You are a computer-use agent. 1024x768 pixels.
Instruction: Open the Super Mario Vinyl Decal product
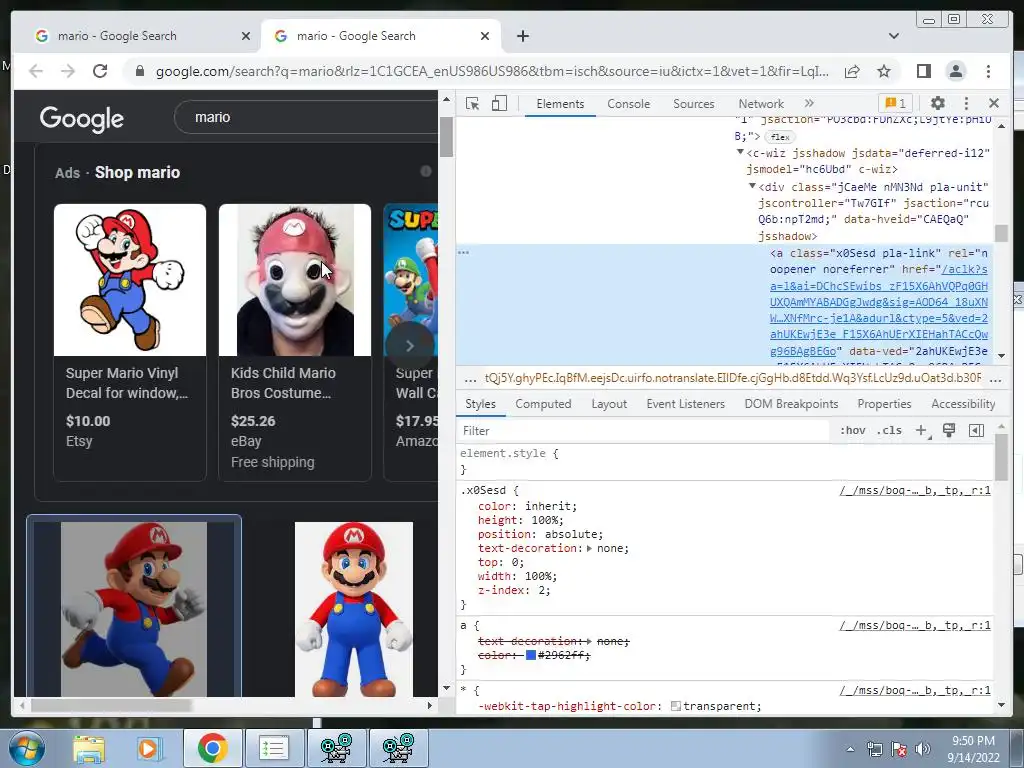(x=130, y=342)
